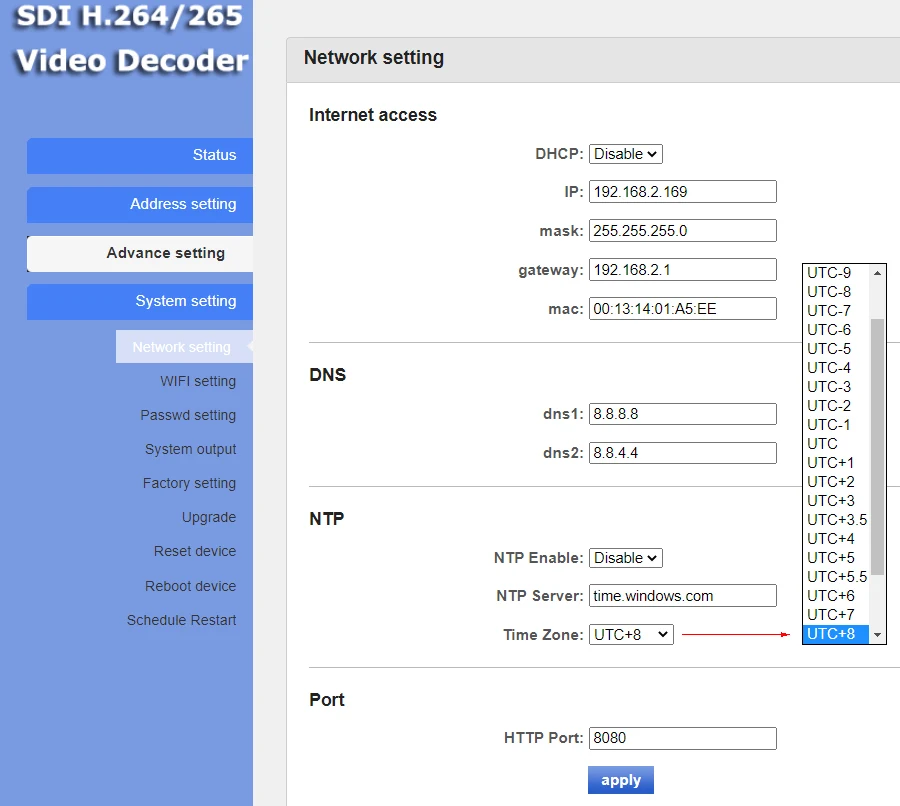
Task: Click the time zone list scrollbar thumb
Action: click(878, 445)
